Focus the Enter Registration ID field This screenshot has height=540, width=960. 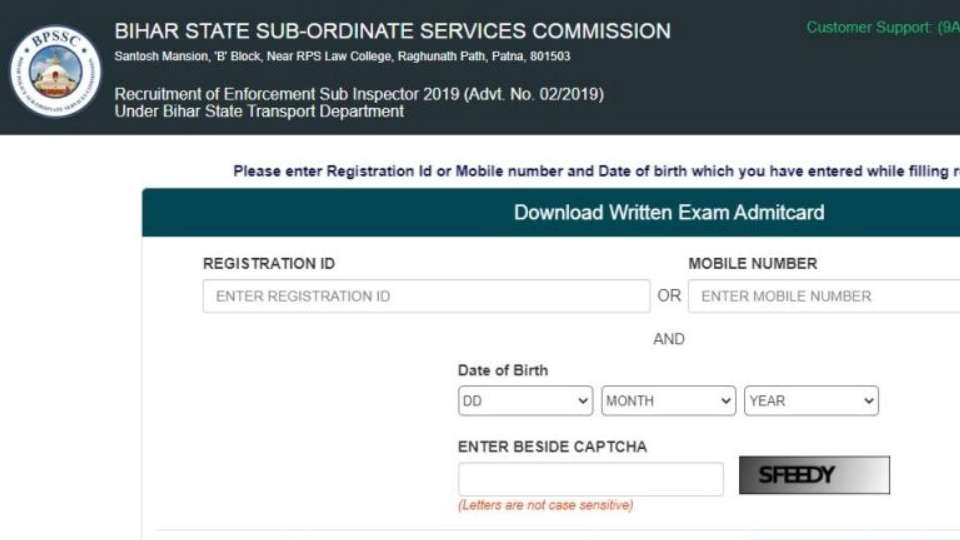[426, 296]
